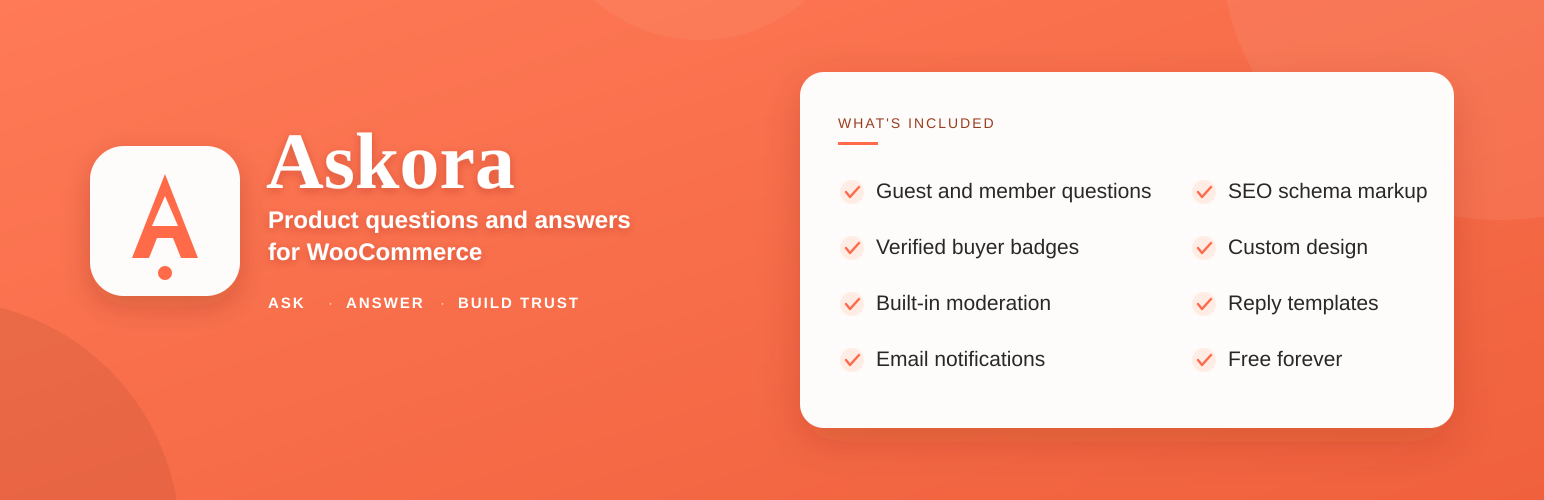Click checkmark beside SEO schema markup
The width and height of the screenshot is (1544, 500).
[1204, 192]
